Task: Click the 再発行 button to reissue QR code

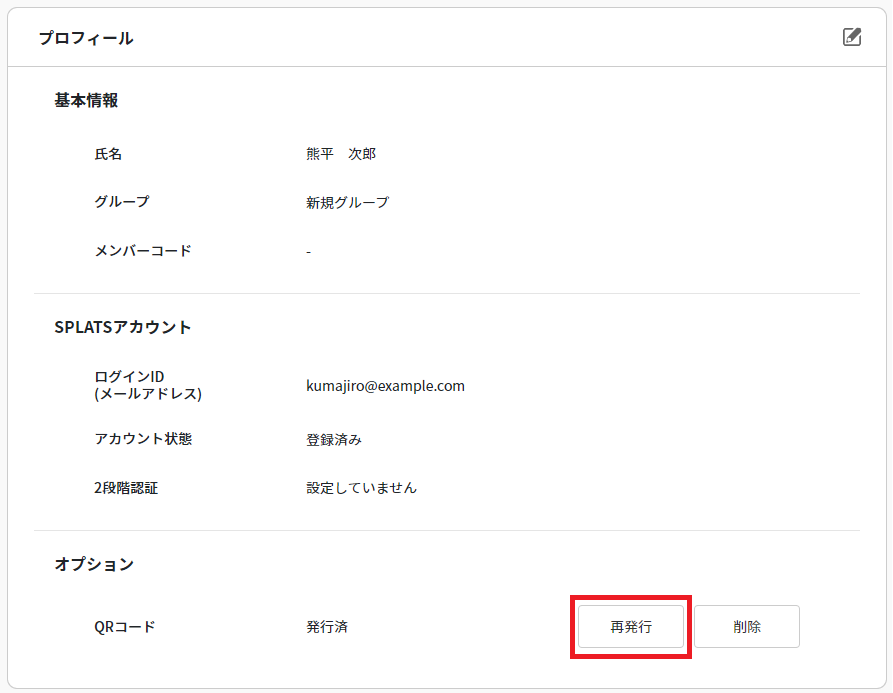Action: (630, 626)
